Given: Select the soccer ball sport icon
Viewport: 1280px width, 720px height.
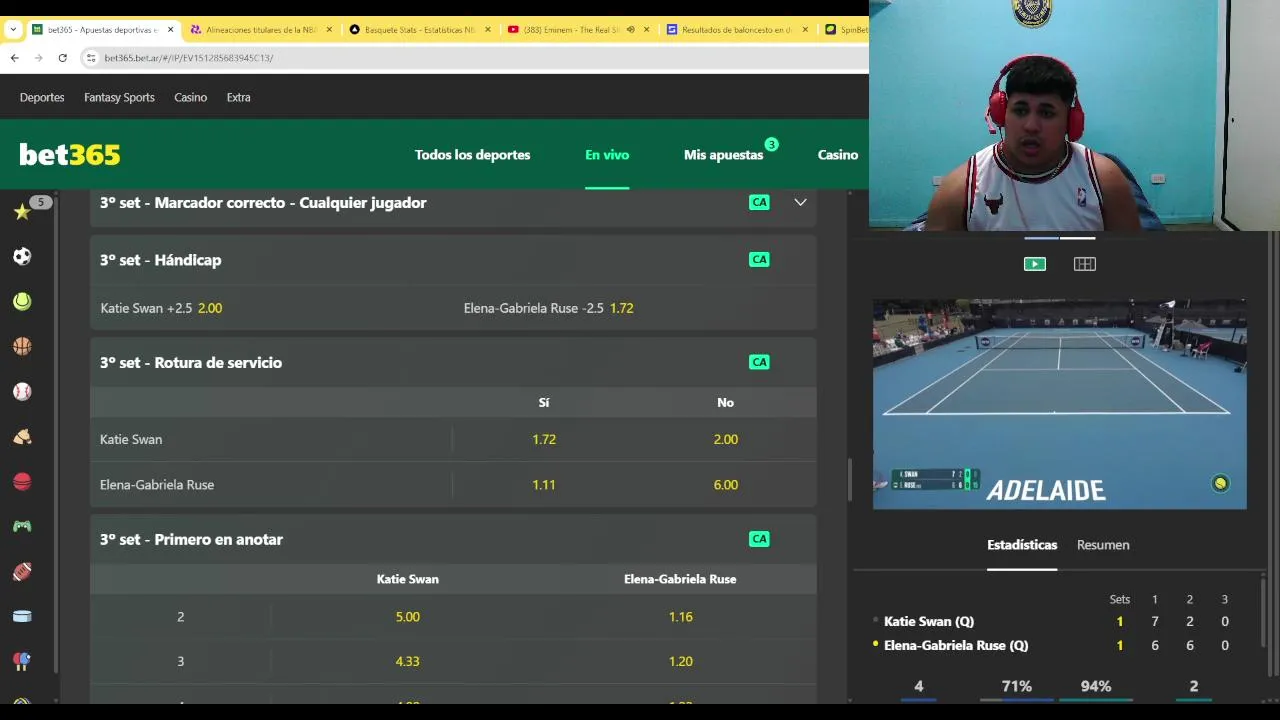Looking at the screenshot, I should 22,256.
